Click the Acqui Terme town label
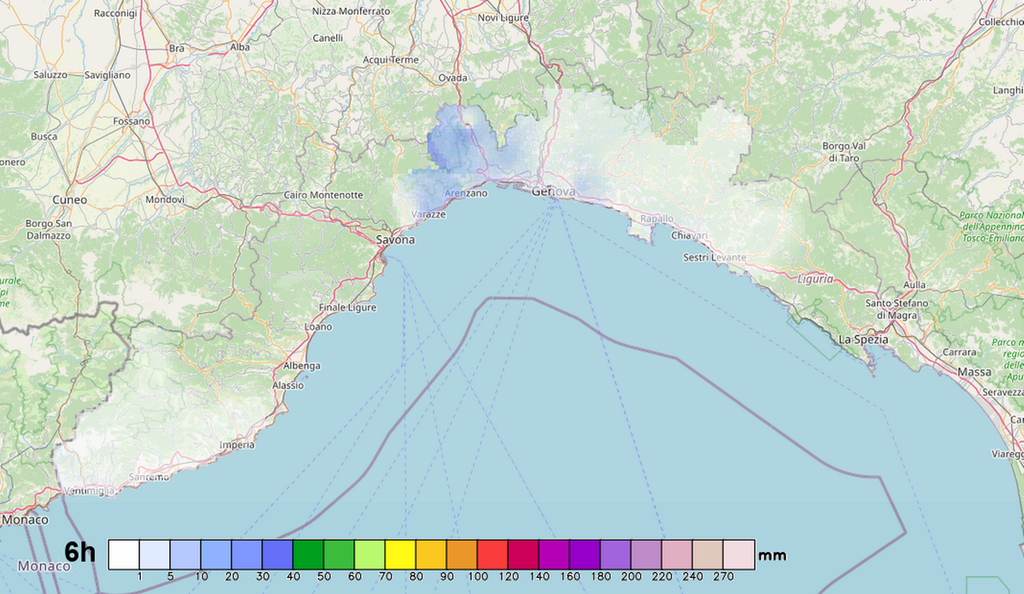The width and height of the screenshot is (1024, 594). (x=390, y=60)
